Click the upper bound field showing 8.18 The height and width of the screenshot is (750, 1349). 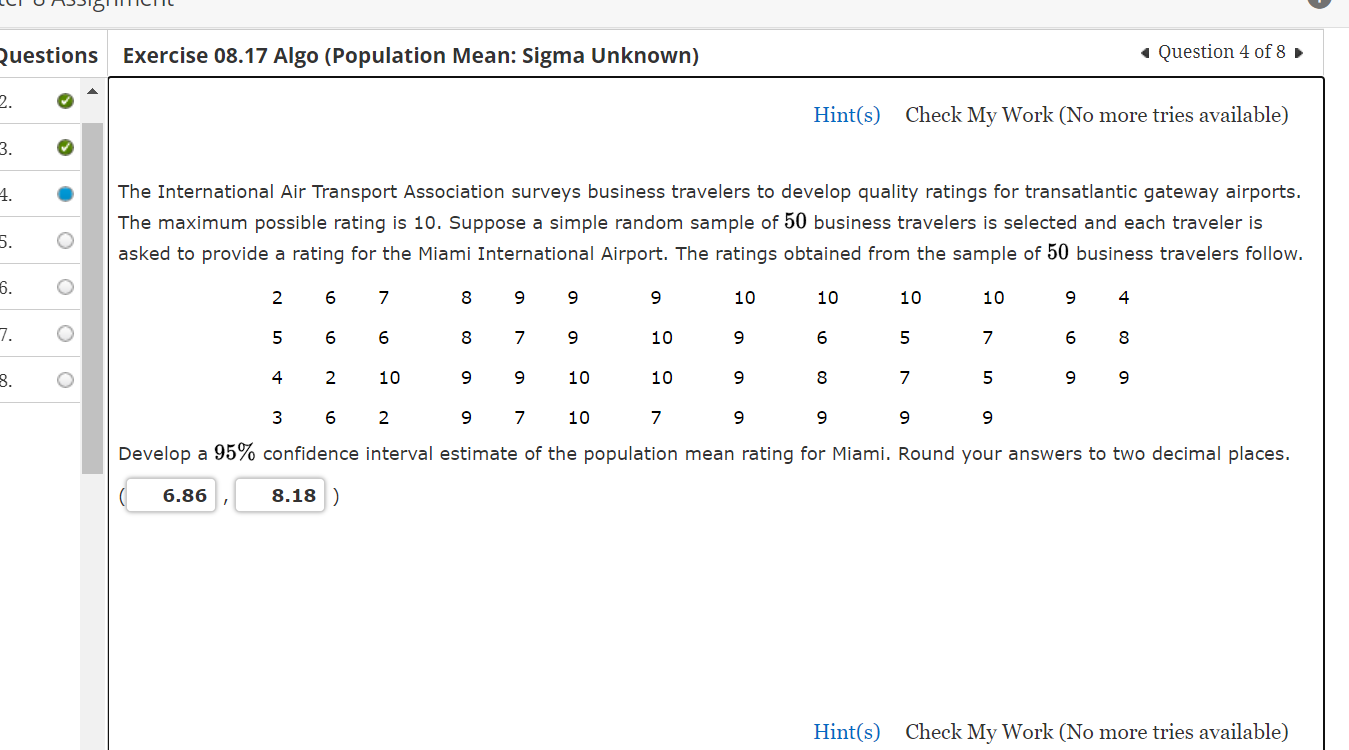click(x=280, y=496)
